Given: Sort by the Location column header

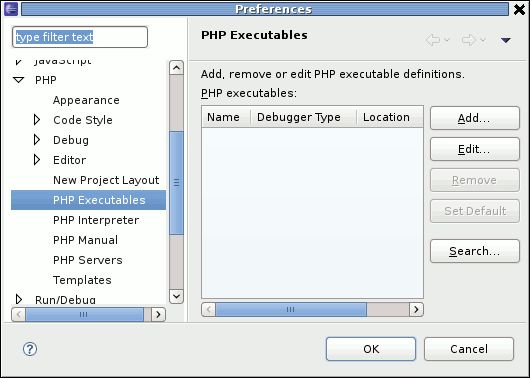Looking at the screenshot, I should click(x=390, y=117).
